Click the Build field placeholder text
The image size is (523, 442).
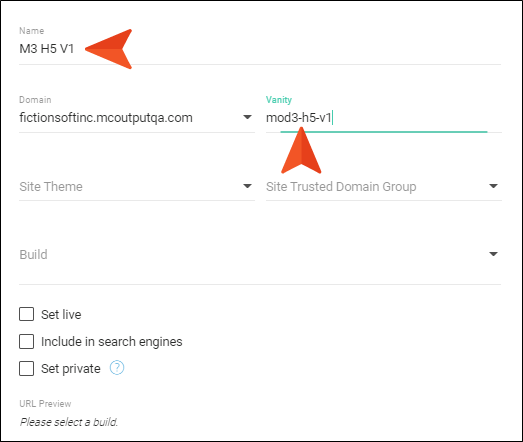(x=33, y=255)
